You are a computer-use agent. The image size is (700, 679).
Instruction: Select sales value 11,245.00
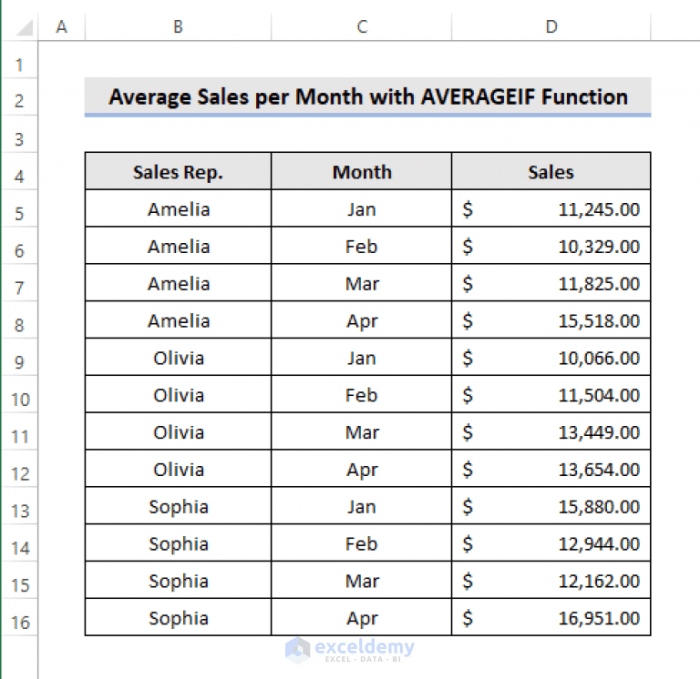(x=551, y=208)
